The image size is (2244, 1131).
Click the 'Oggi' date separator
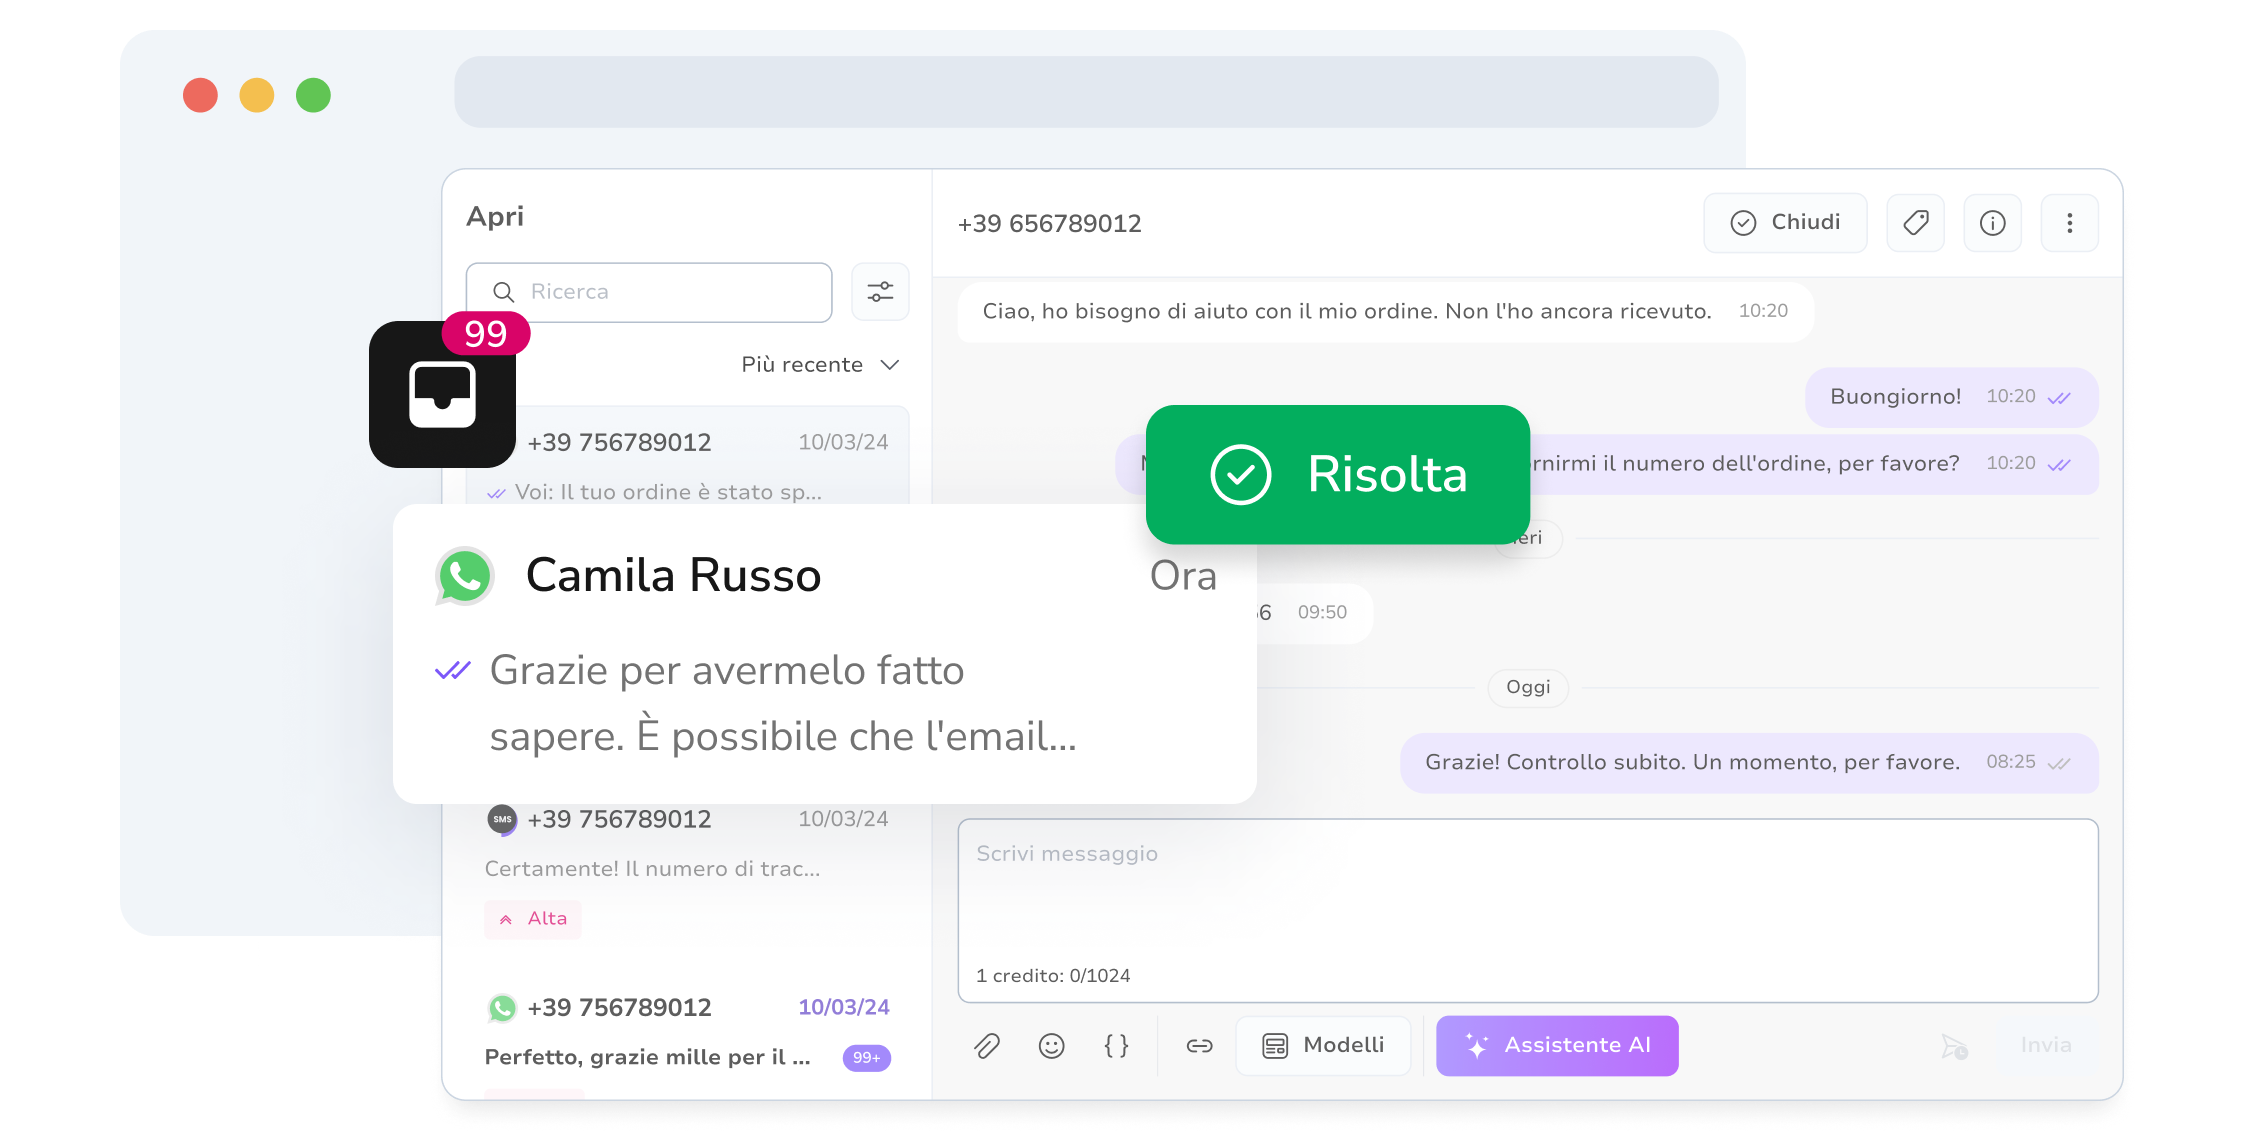(x=1528, y=688)
